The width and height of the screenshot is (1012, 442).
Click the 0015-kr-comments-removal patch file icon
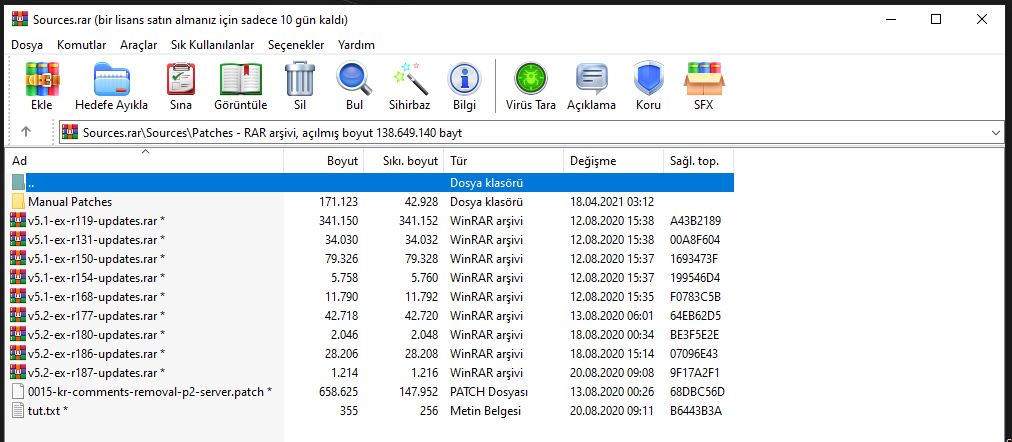pos(18,392)
